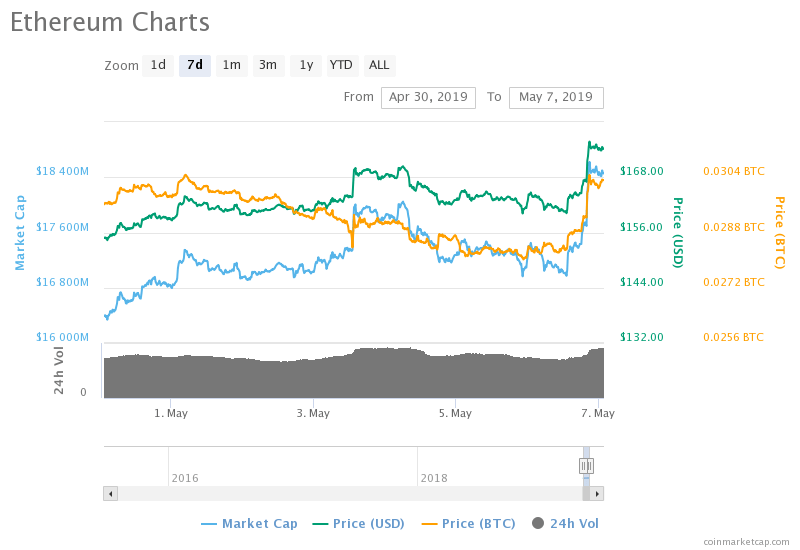Select the YTD zoom range

(x=341, y=66)
